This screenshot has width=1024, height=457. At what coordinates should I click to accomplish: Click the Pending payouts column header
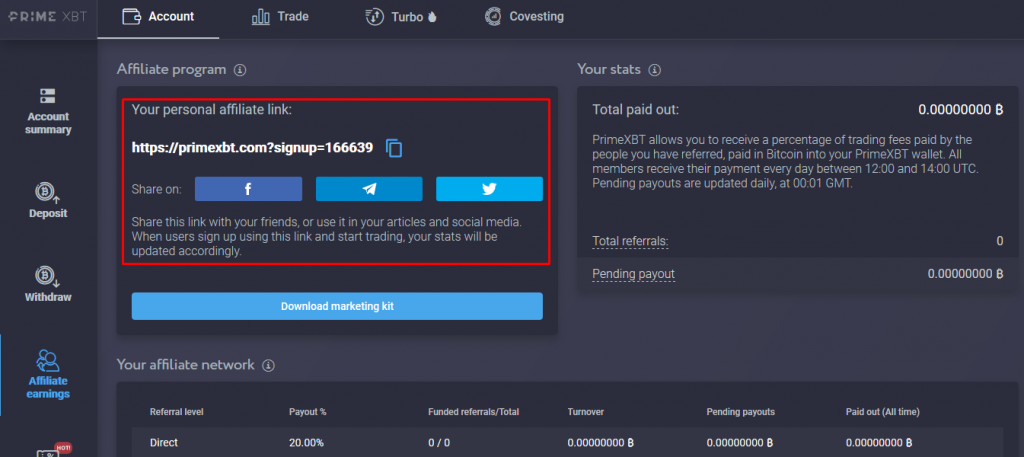click(741, 412)
